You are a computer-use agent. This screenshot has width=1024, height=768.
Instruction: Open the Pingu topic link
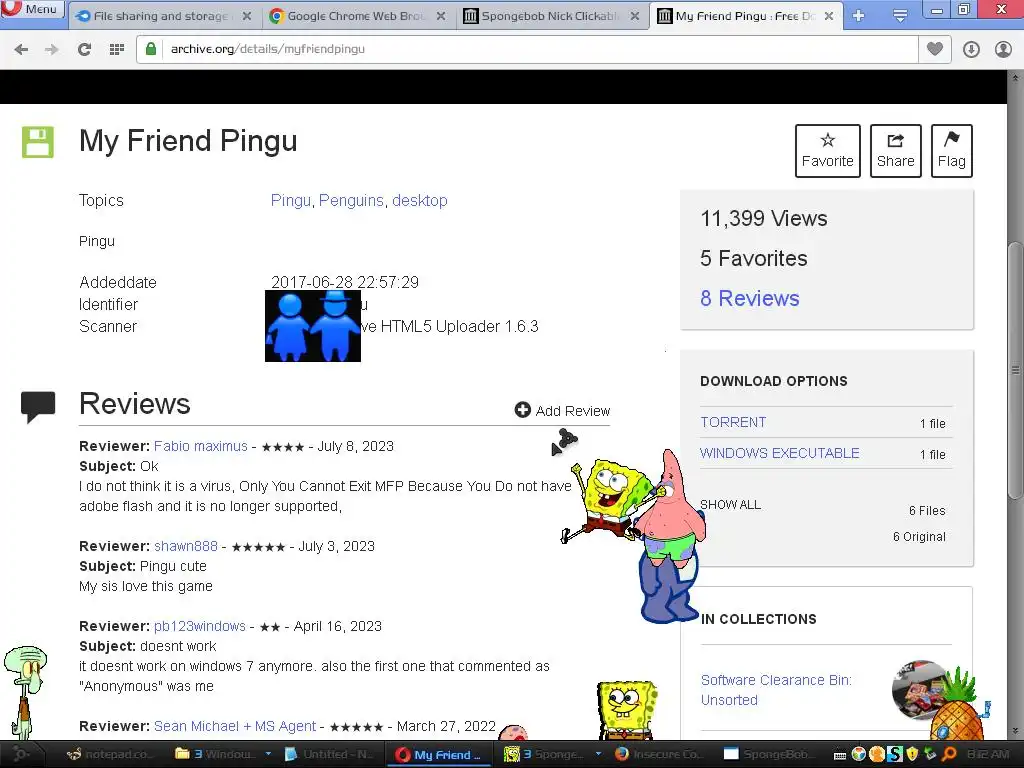(x=291, y=200)
